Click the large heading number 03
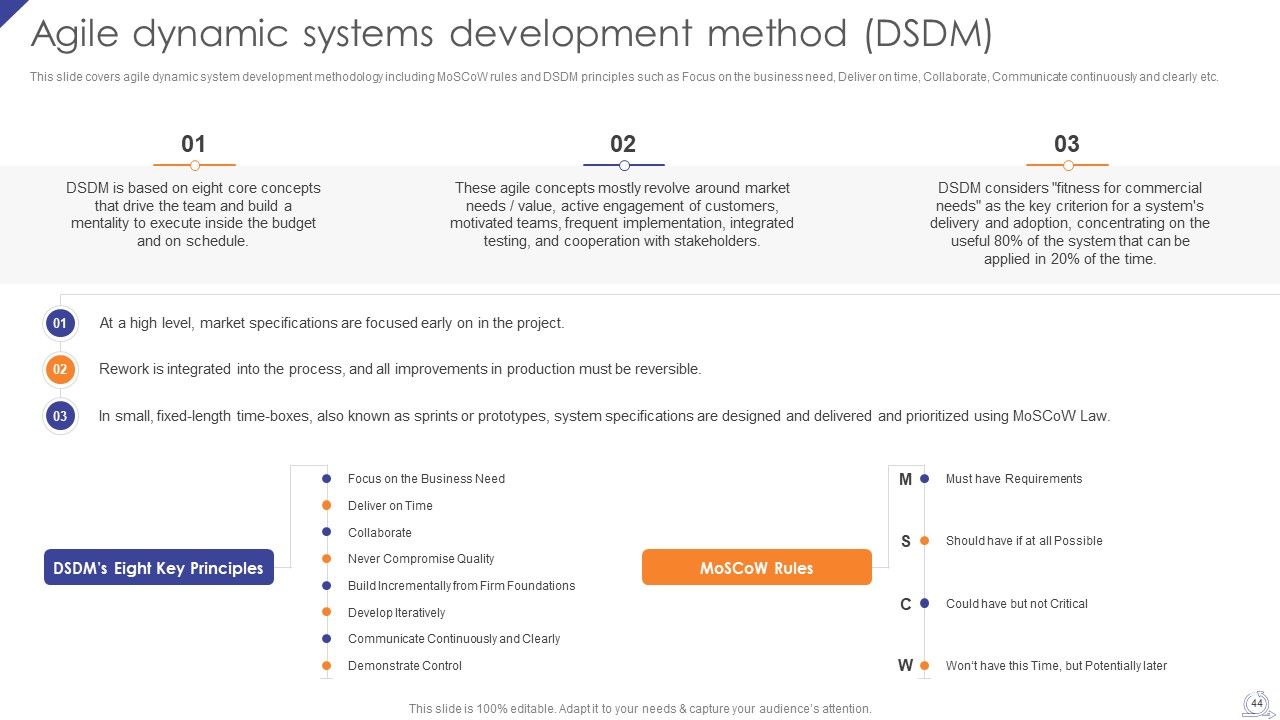The image size is (1280, 720). (1067, 144)
